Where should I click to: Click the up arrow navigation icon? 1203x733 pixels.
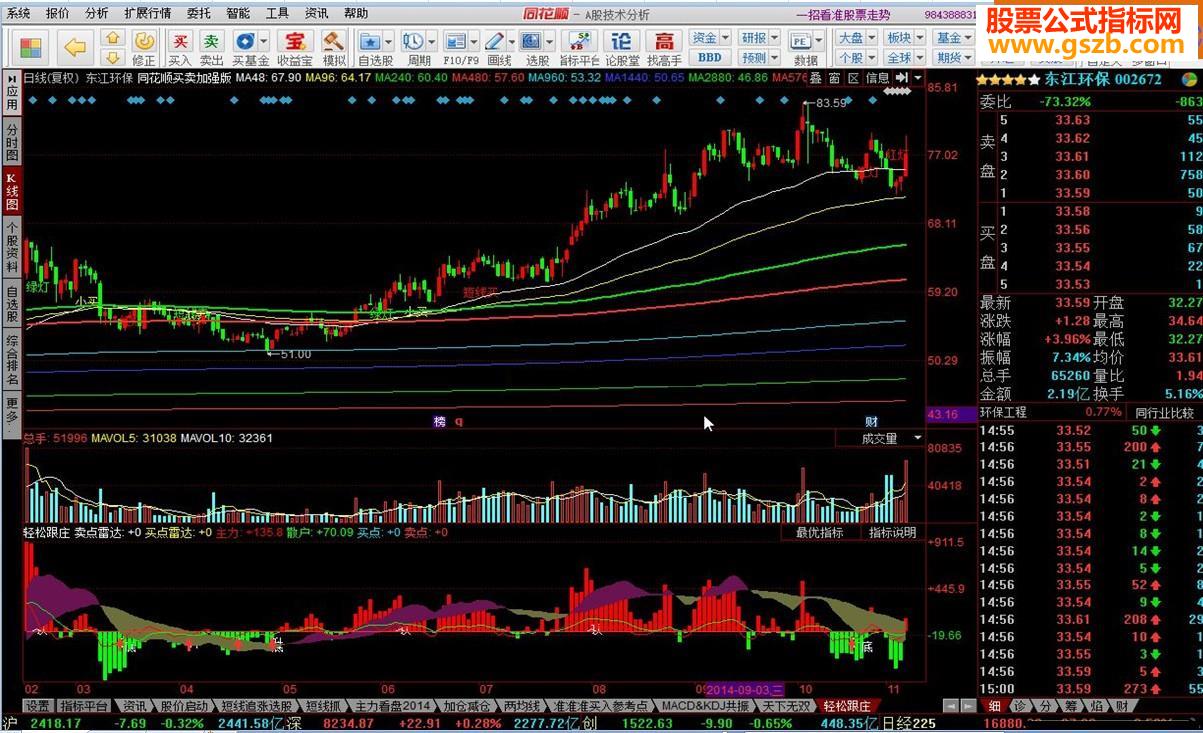click(113, 38)
